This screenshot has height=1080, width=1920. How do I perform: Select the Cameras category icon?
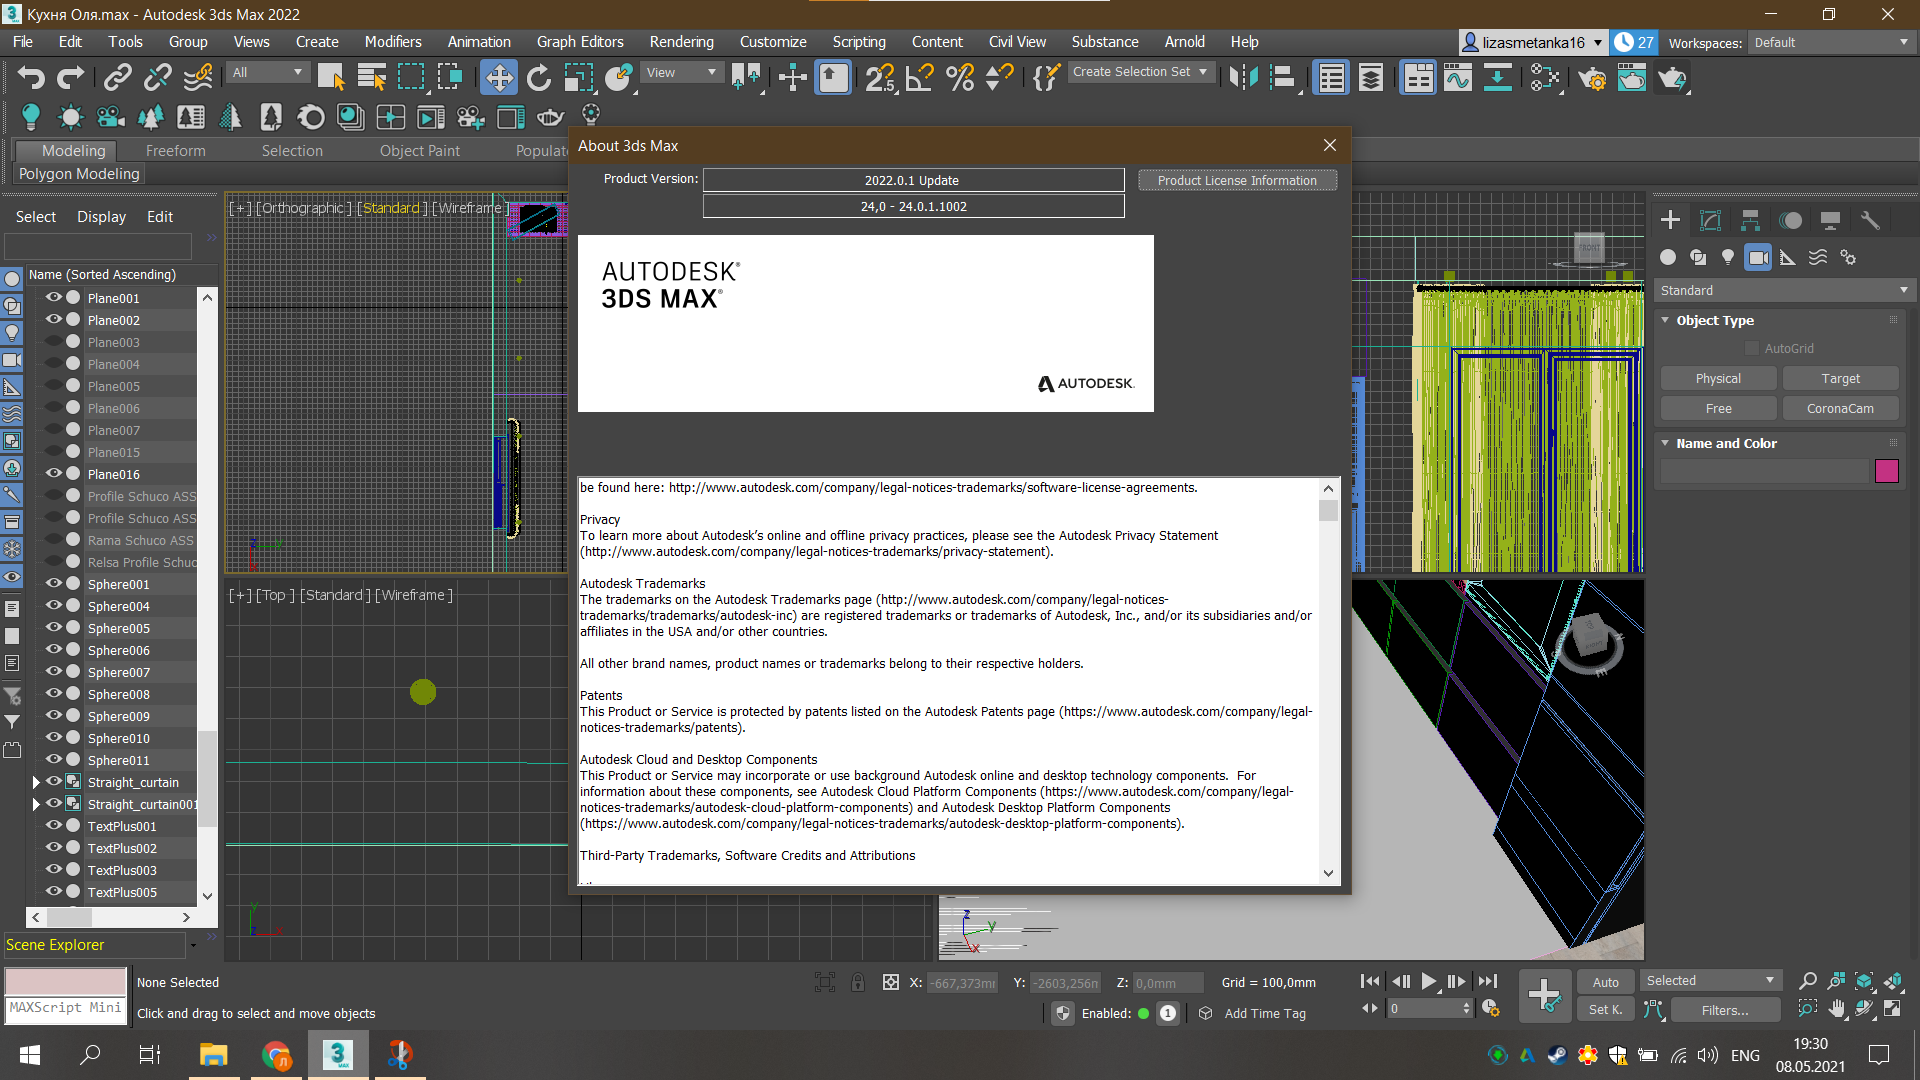tap(1758, 257)
